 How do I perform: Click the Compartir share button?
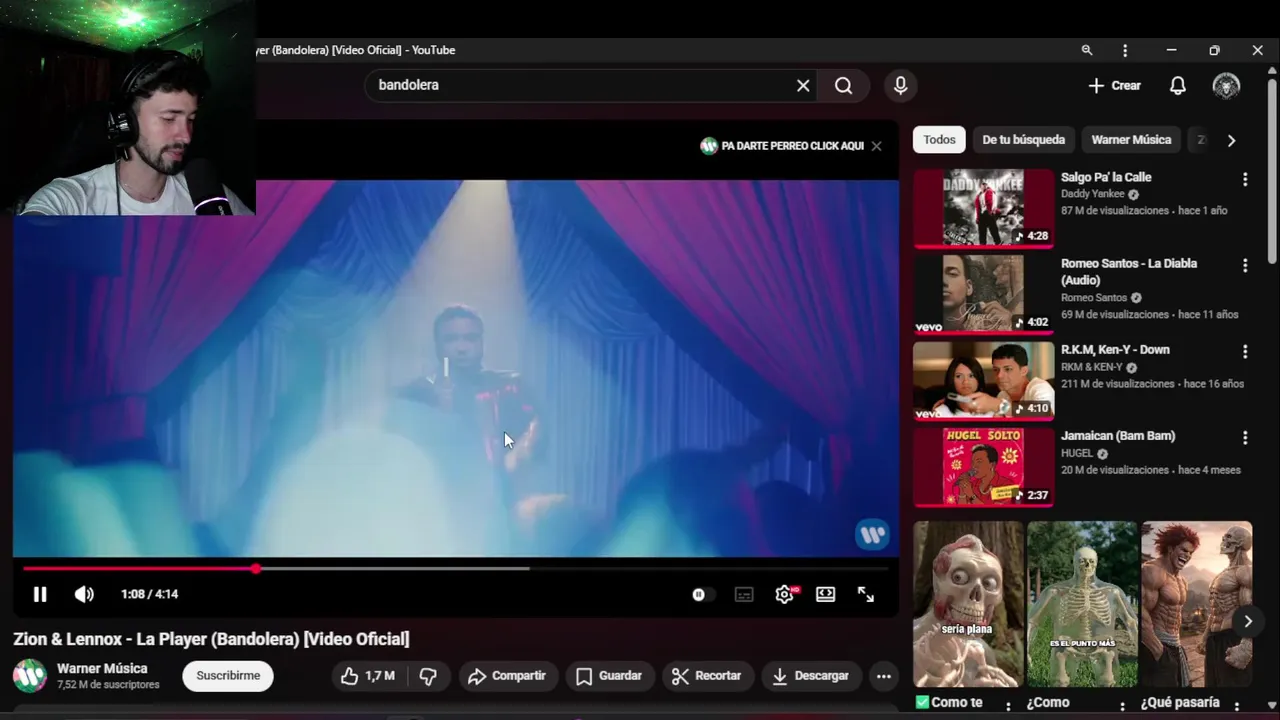point(508,676)
